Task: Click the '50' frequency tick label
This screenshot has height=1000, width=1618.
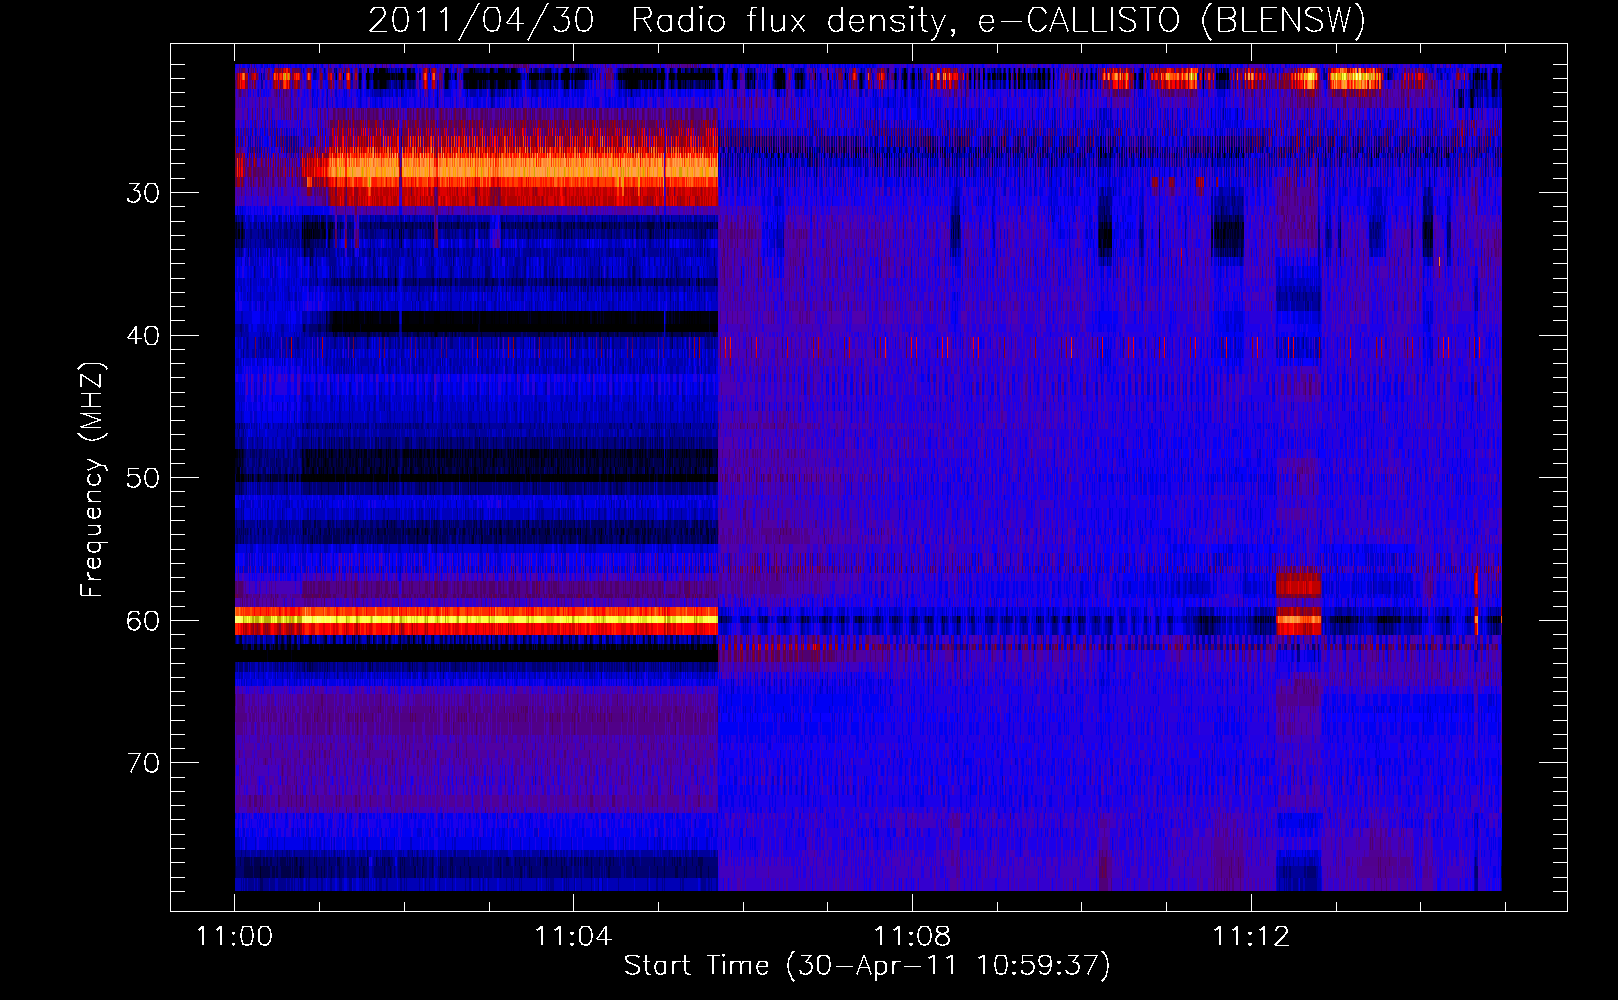Action: [x=143, y=478]
